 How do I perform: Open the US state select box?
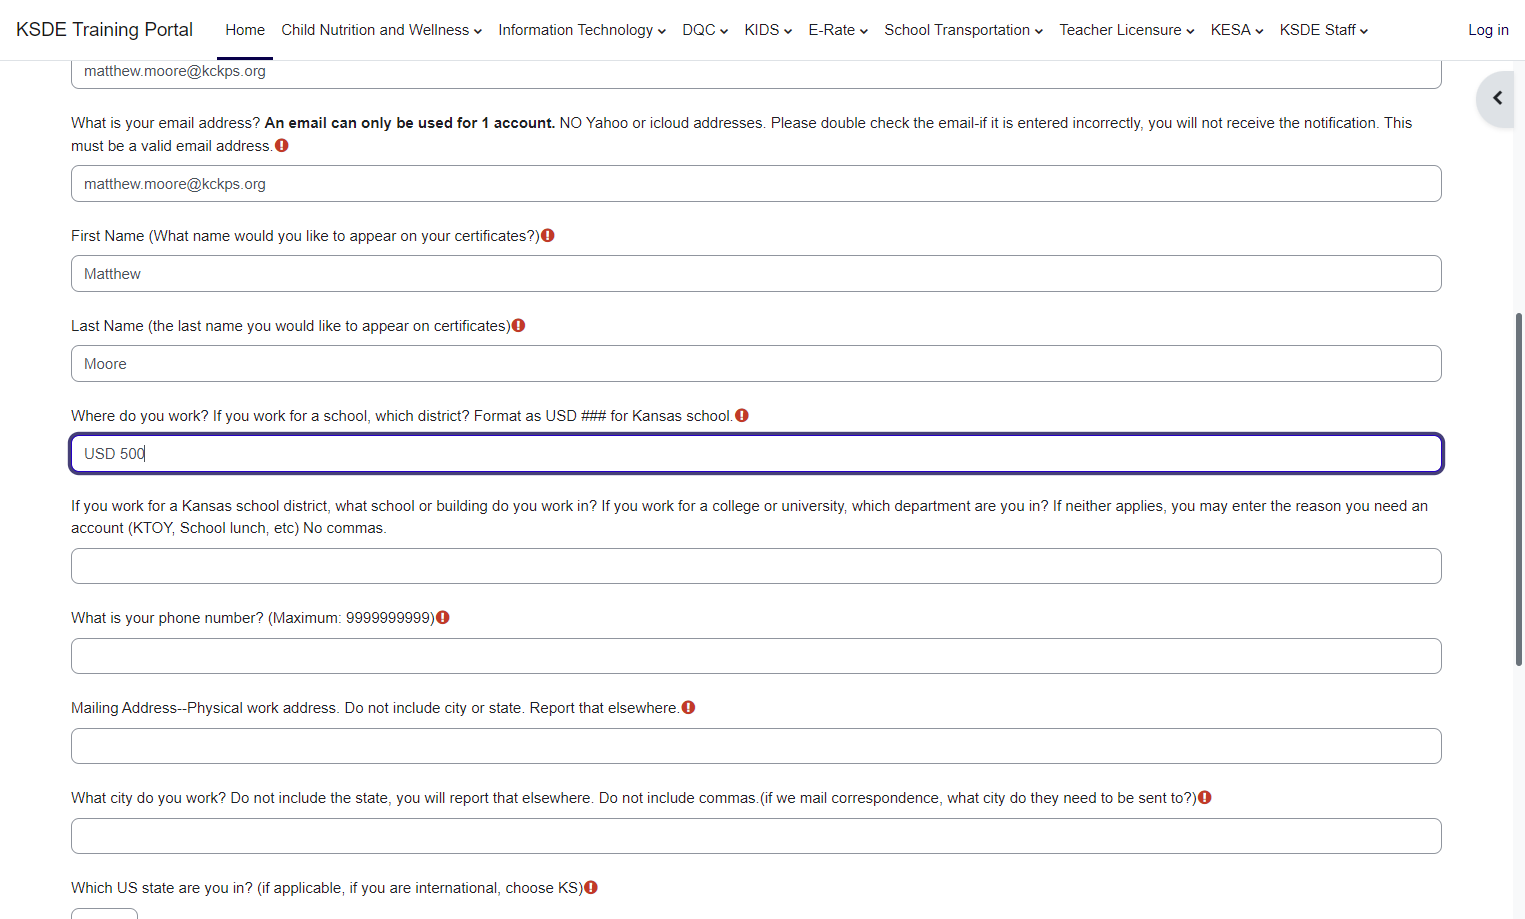click(x=104, y=913)
